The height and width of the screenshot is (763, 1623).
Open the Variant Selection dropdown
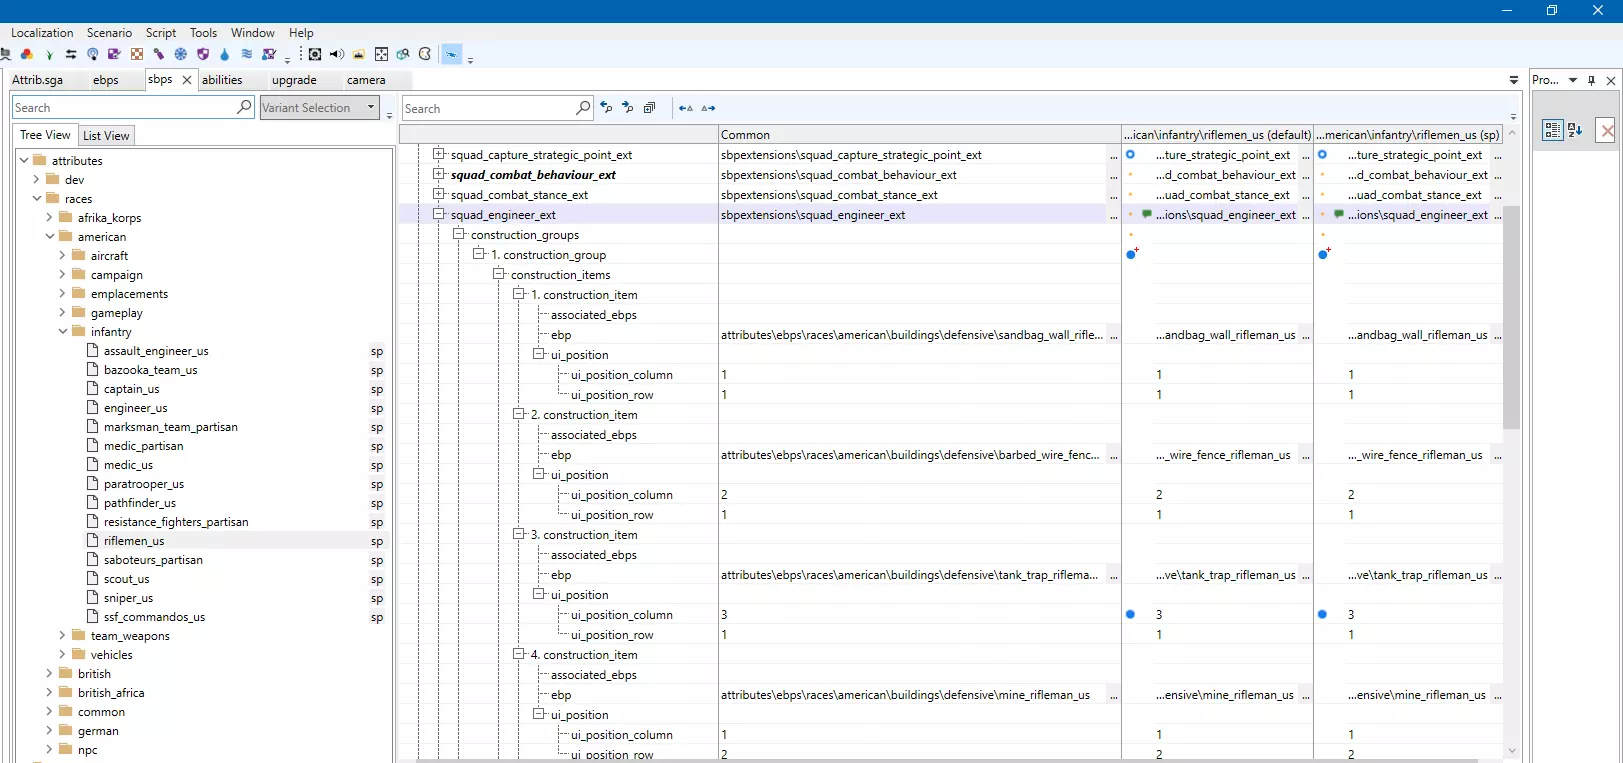pos(371,107)
